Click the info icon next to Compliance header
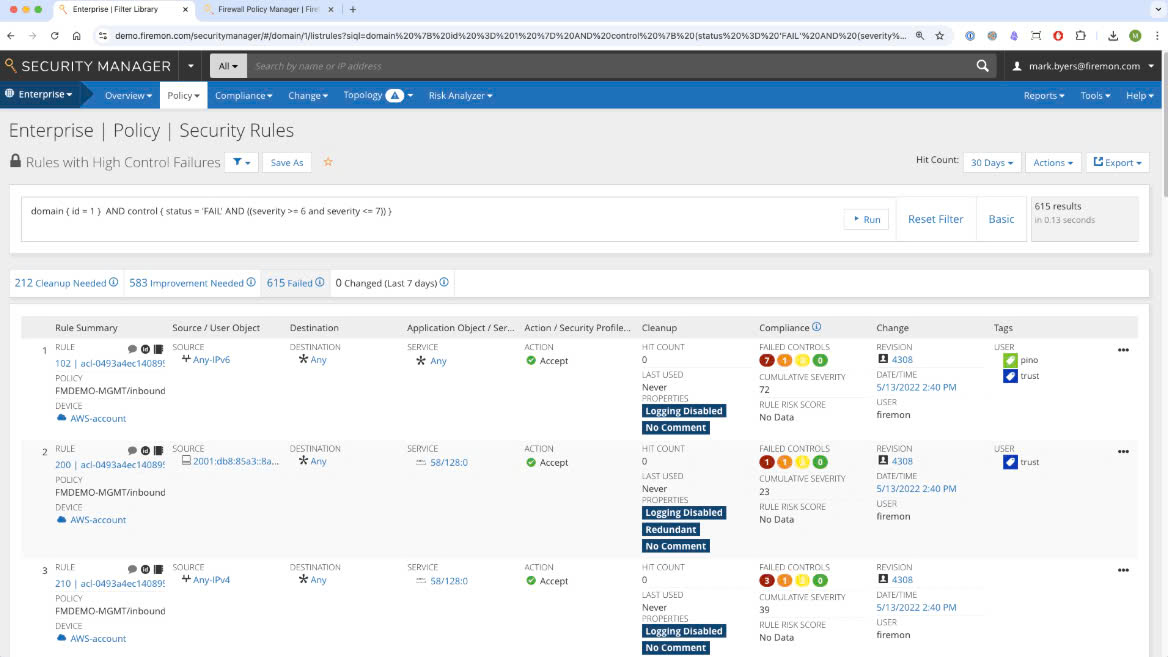1168x657 pixels. [x=817, y=327]
